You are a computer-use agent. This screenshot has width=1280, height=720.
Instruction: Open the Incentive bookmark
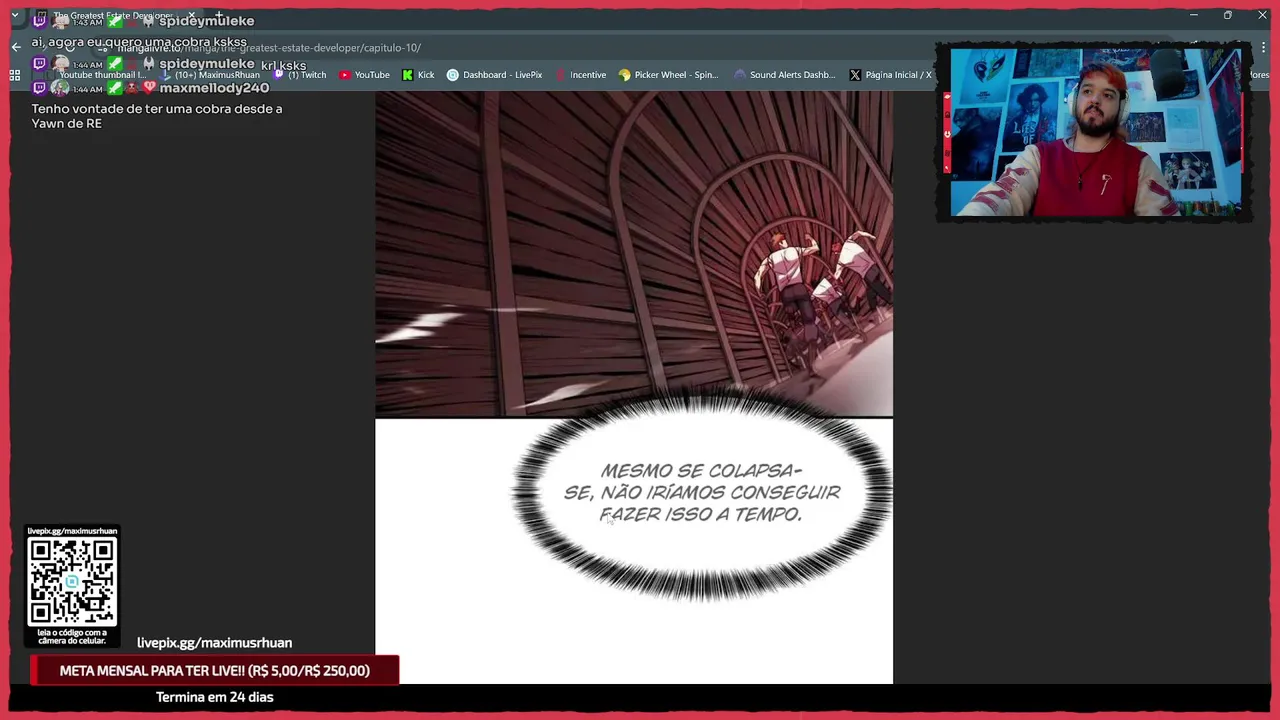click(x=580, y=75)
